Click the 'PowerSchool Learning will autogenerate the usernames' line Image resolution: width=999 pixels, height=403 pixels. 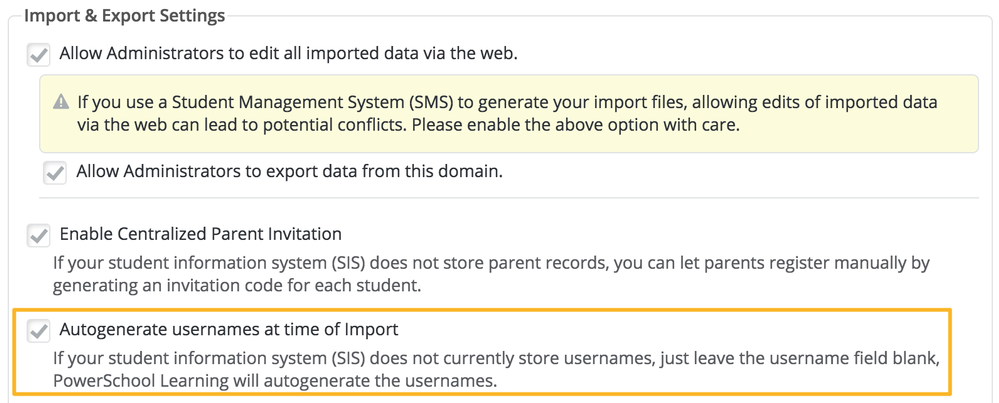[275, 380]
